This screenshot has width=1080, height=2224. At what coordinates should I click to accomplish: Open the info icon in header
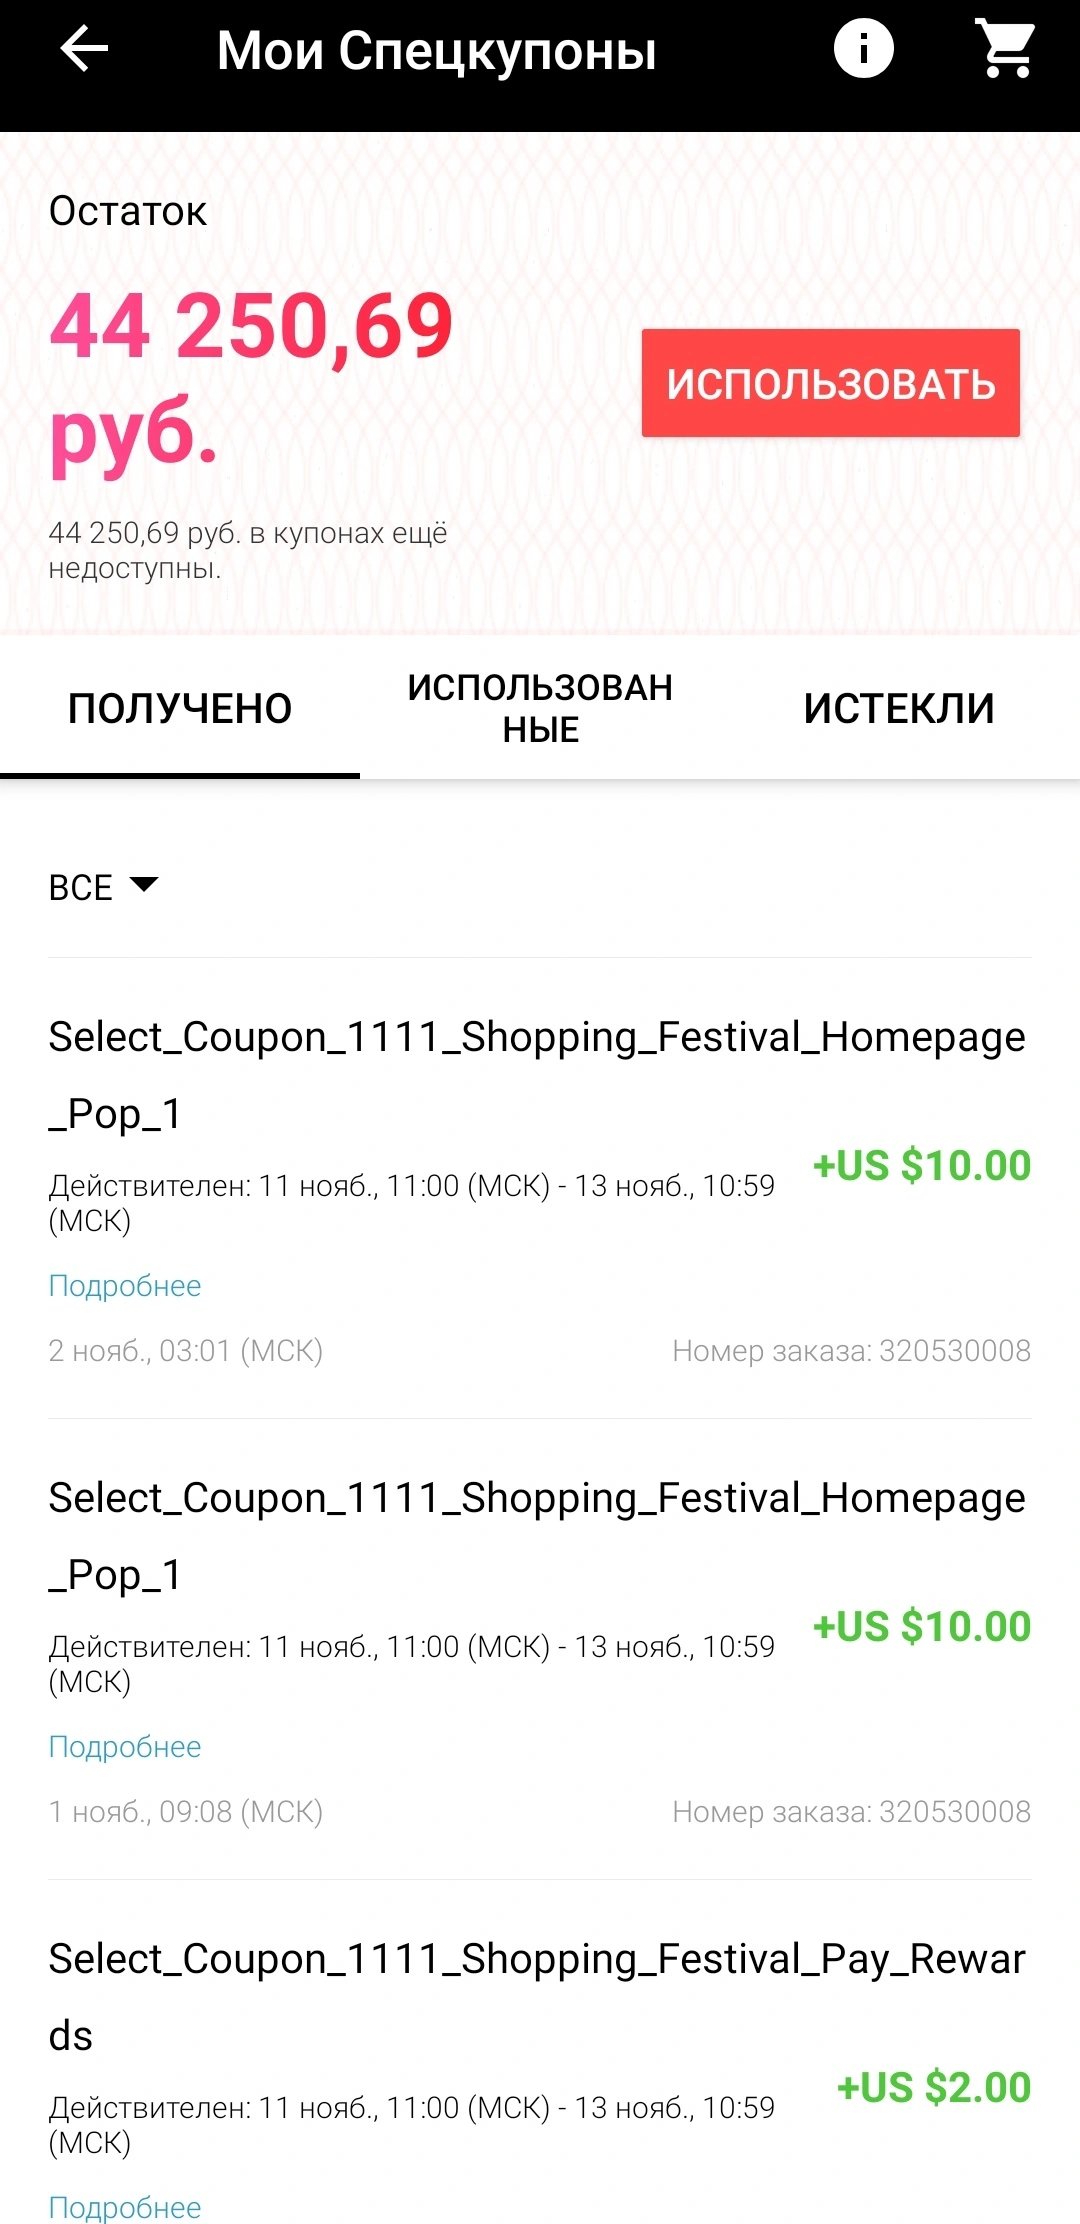(x=864, y=48)
